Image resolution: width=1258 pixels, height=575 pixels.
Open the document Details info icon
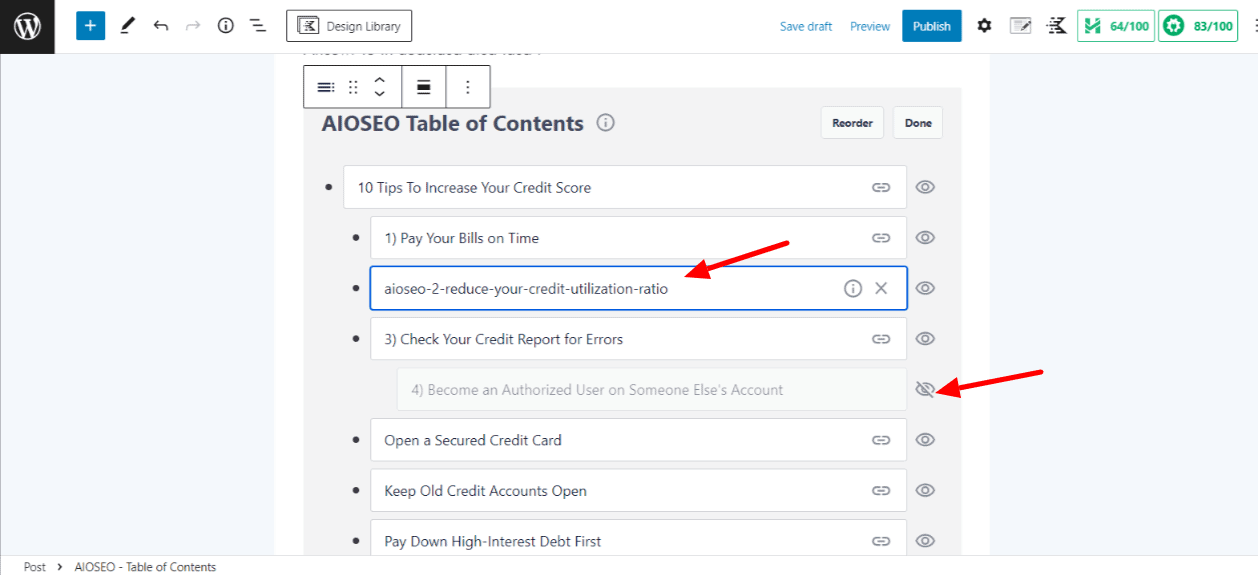pos(225,26)
